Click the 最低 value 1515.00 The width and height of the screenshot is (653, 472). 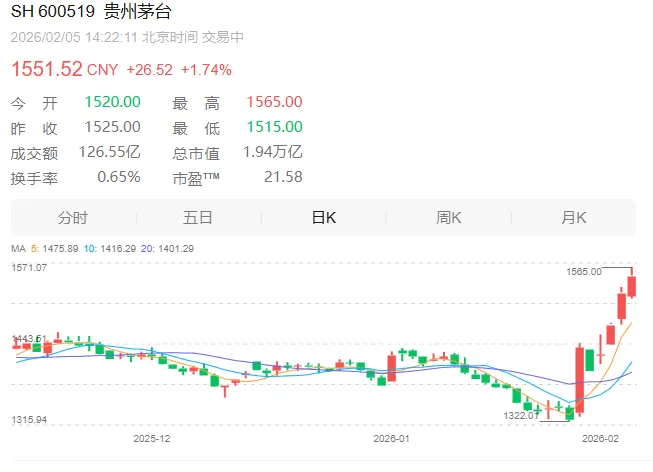coord(274,127)
